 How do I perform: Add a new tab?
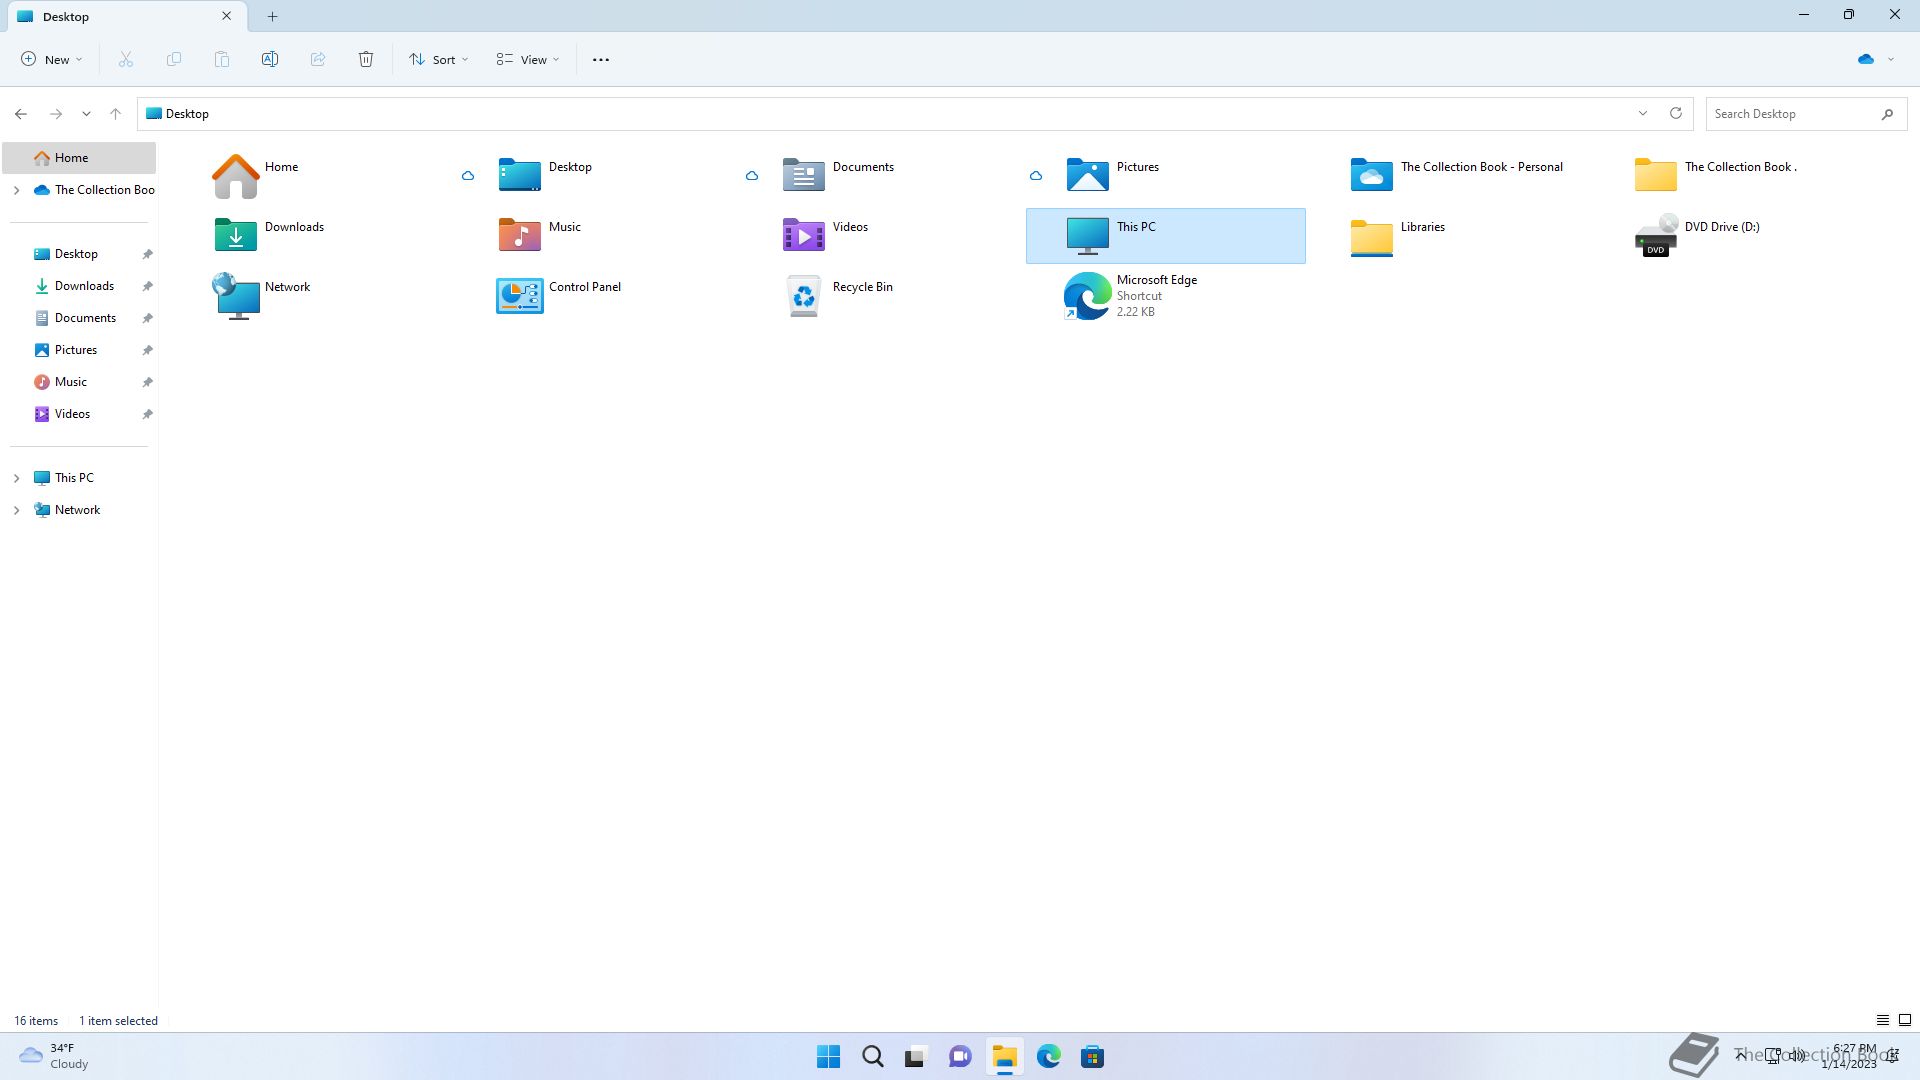tap(272, 16)
